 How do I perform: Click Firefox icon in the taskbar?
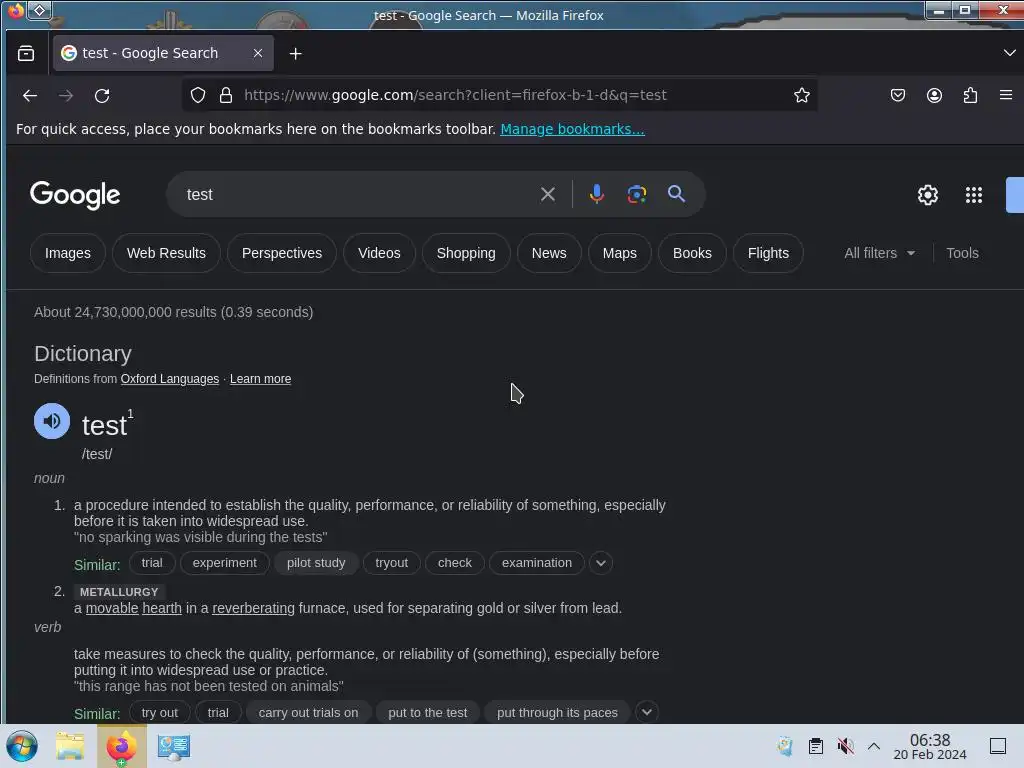[x=121, y=746]
